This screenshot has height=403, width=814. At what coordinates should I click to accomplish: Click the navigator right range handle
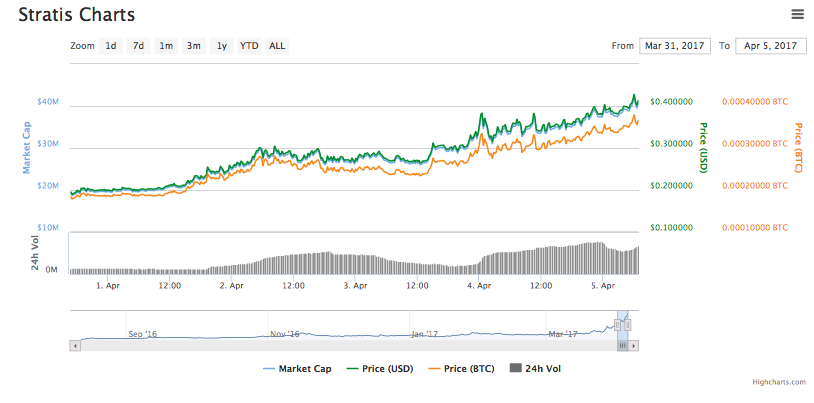[628, 325]
